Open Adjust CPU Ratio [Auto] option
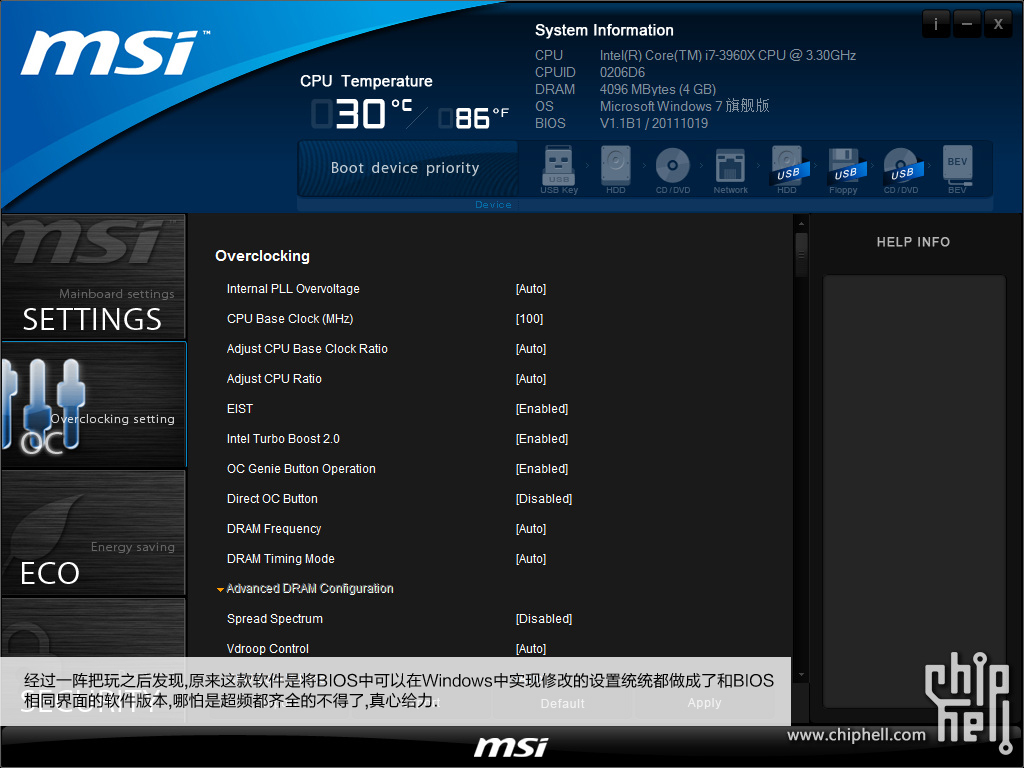This screenshot has height=768, width=1024. coord(530,379)
